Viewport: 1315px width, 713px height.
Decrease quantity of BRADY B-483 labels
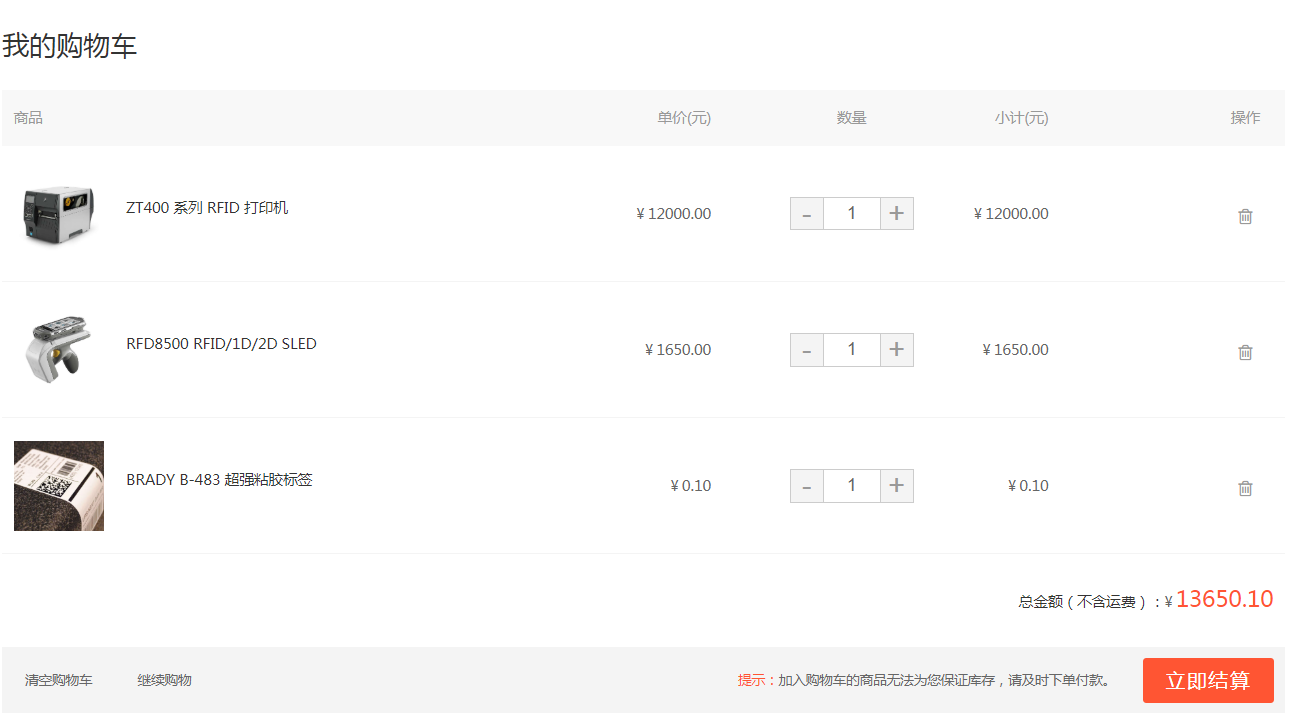point(807,486)
